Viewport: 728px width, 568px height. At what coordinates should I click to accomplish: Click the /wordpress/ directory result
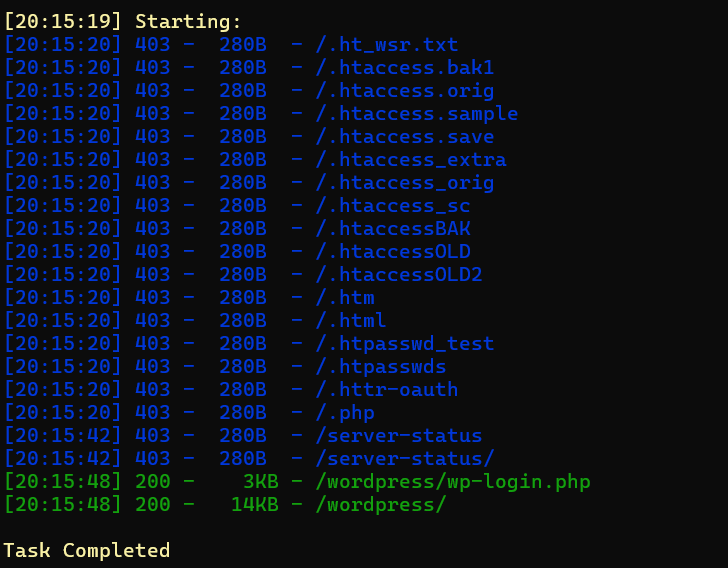(381, 505)
